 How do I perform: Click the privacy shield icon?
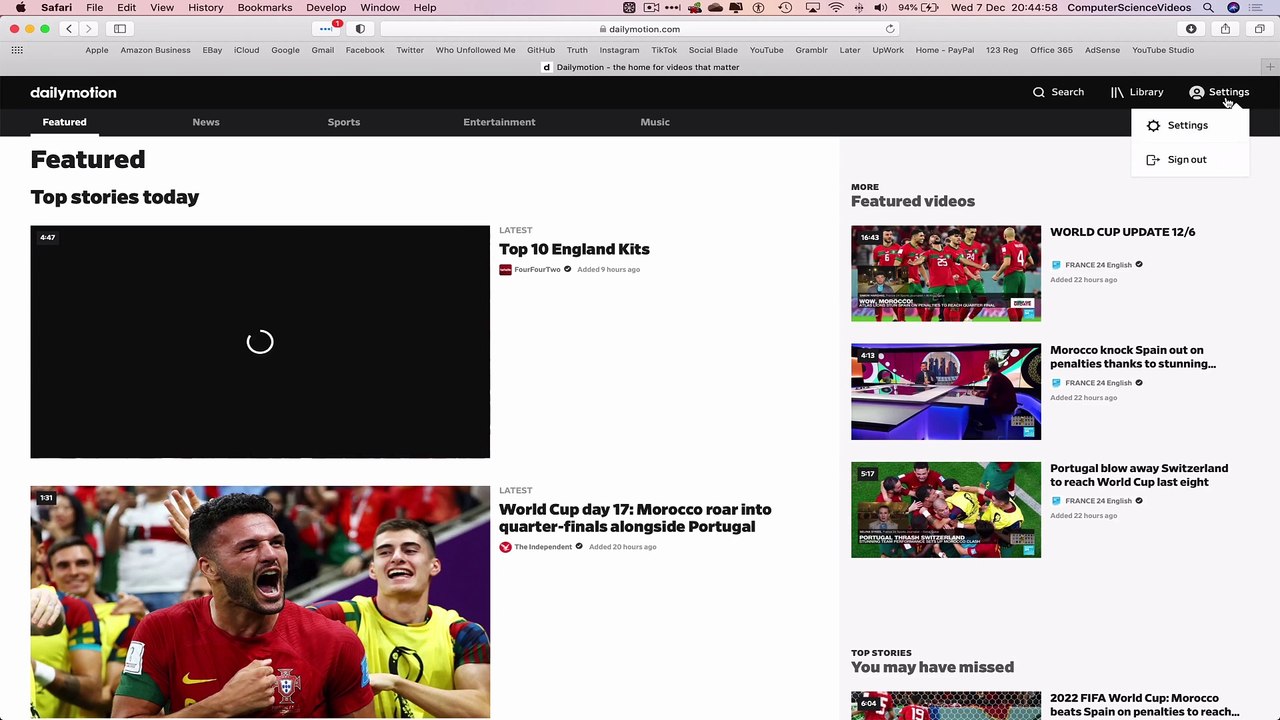pyautogui.click(x=360, y=29)
